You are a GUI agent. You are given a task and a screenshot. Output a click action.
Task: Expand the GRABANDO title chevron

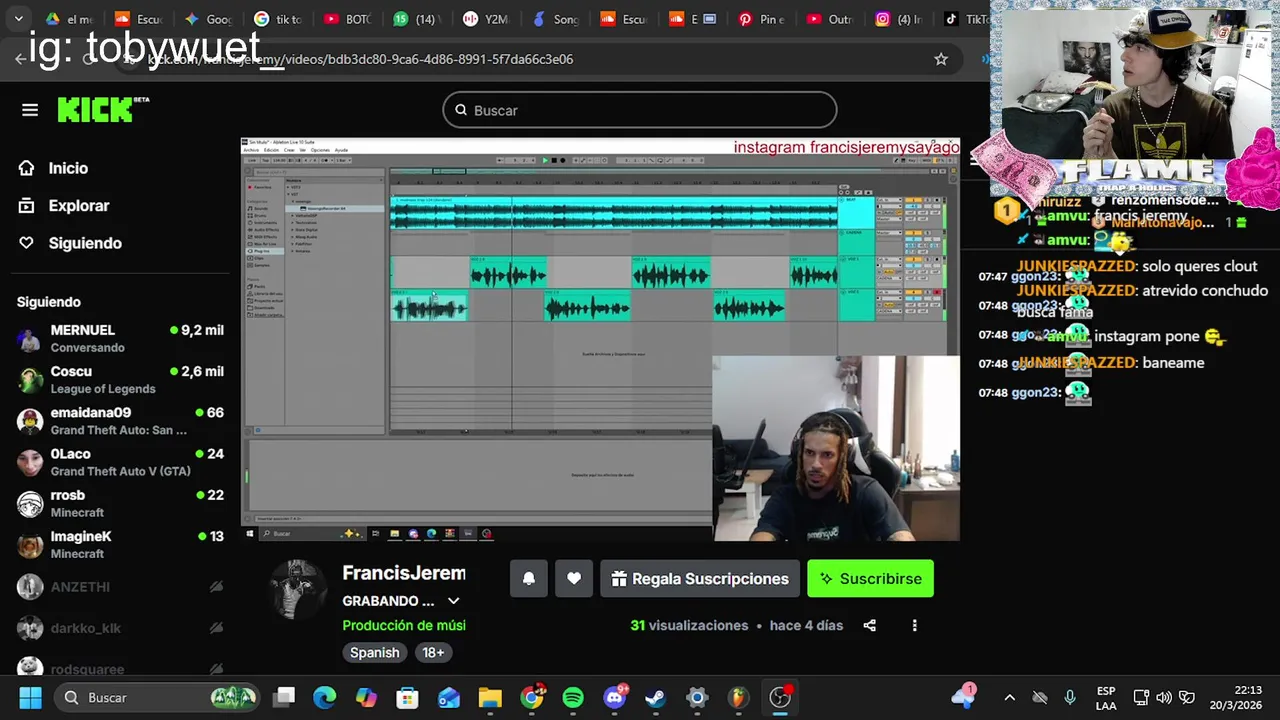click(x=453, y=601)
